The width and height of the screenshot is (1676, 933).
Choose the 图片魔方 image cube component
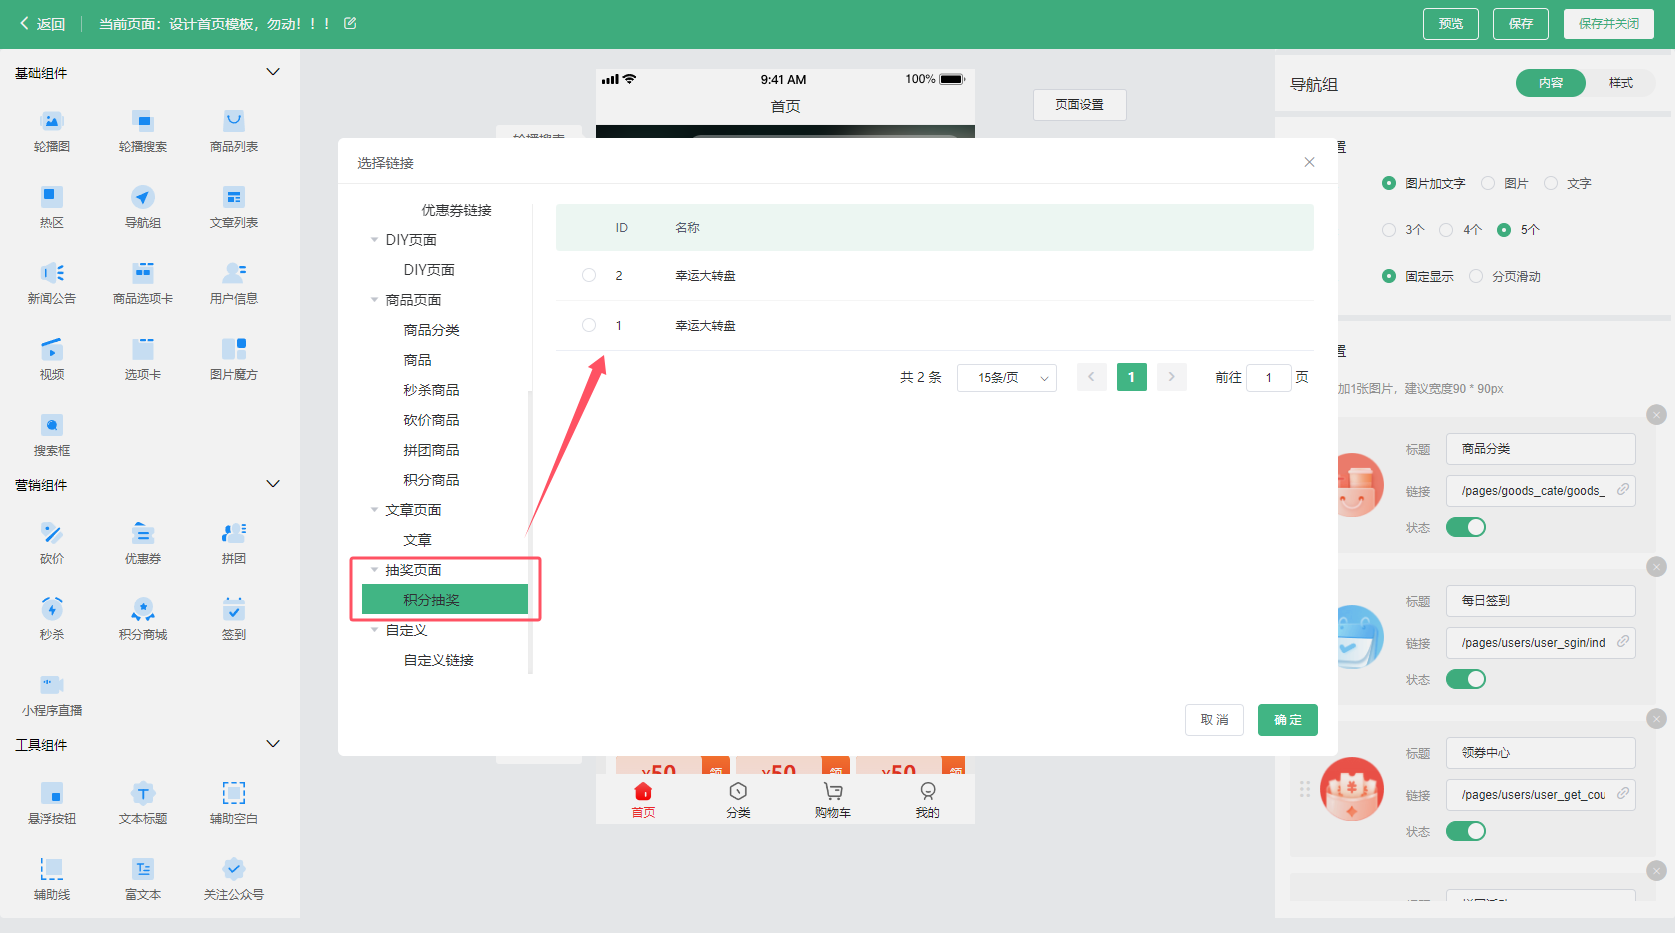(234, 359)
